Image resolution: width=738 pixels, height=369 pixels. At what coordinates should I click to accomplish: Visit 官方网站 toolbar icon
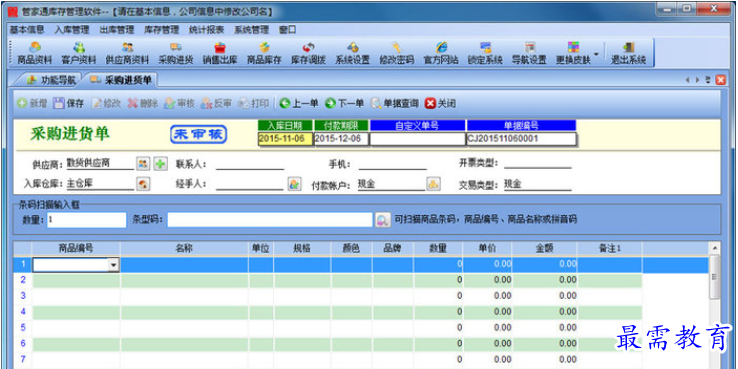click(441, 53)
